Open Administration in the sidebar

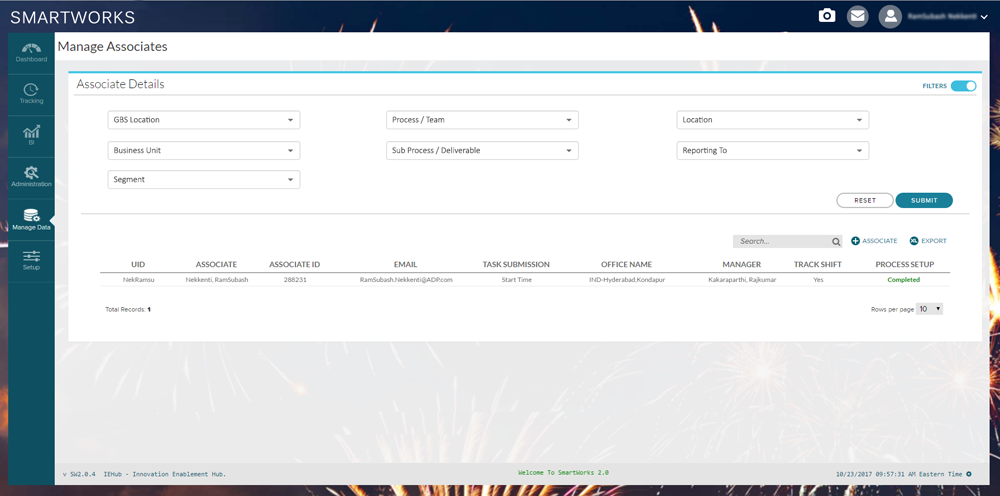coord(31,177)
